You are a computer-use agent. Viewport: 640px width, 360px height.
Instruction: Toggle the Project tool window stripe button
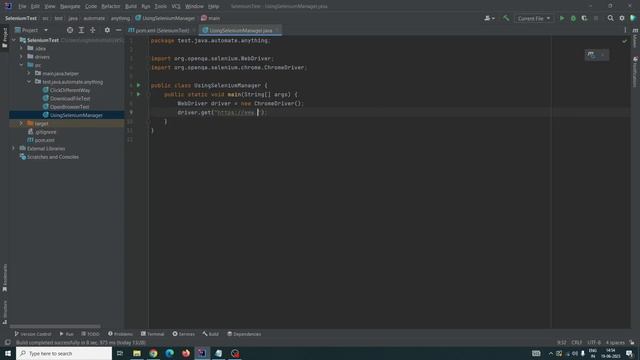click(4, 38)
